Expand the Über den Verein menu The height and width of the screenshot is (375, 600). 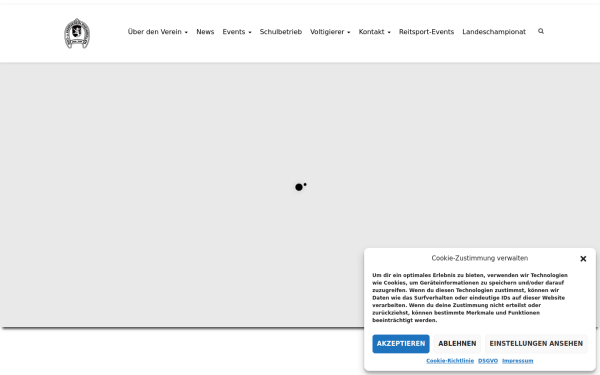pos(158,32)
